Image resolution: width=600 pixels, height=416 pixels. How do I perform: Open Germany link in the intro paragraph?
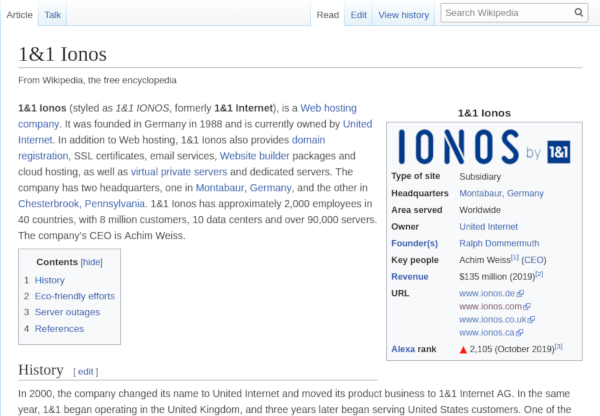coord(271,188)
